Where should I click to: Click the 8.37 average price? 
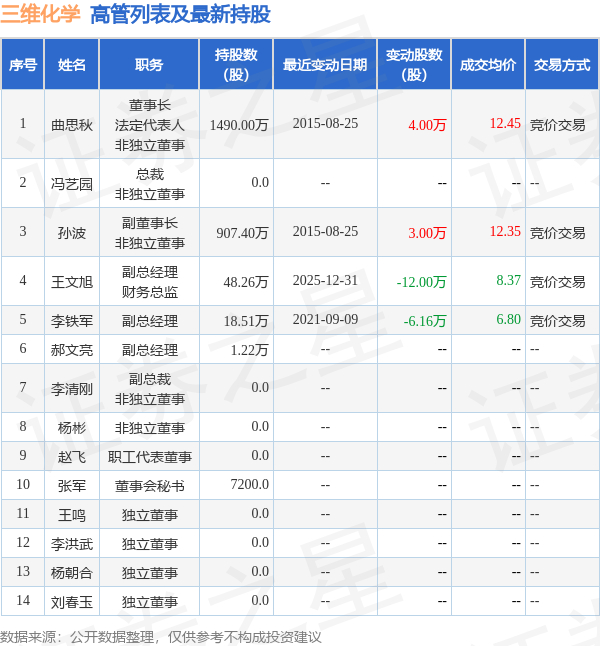point(509,281)
